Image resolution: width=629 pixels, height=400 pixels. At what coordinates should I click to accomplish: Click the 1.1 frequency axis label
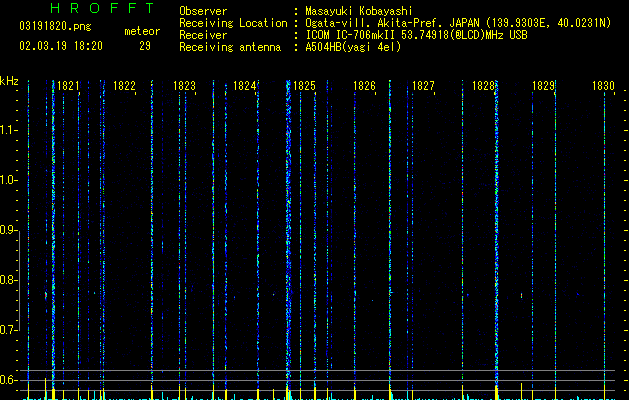(x=8, y=130)
